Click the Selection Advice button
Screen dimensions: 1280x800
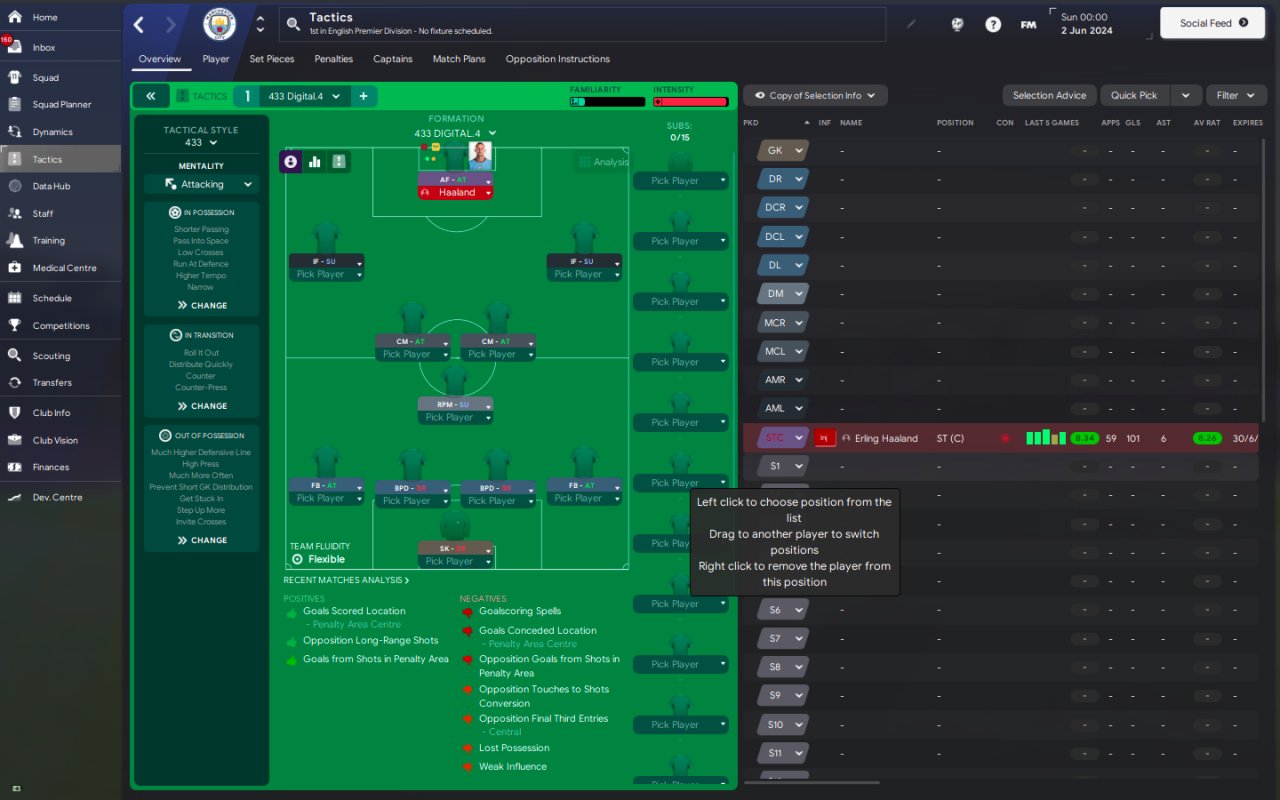1049,95
